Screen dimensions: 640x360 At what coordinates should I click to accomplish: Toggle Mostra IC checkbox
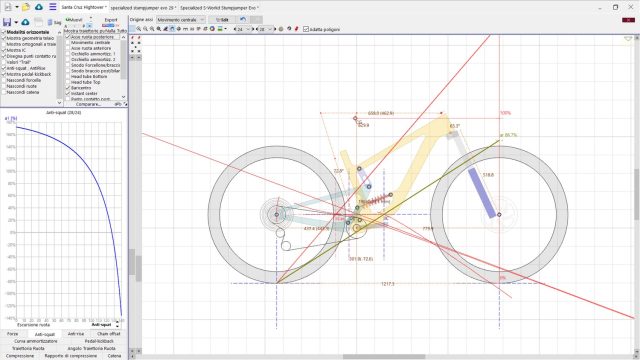tap(4, 50)
